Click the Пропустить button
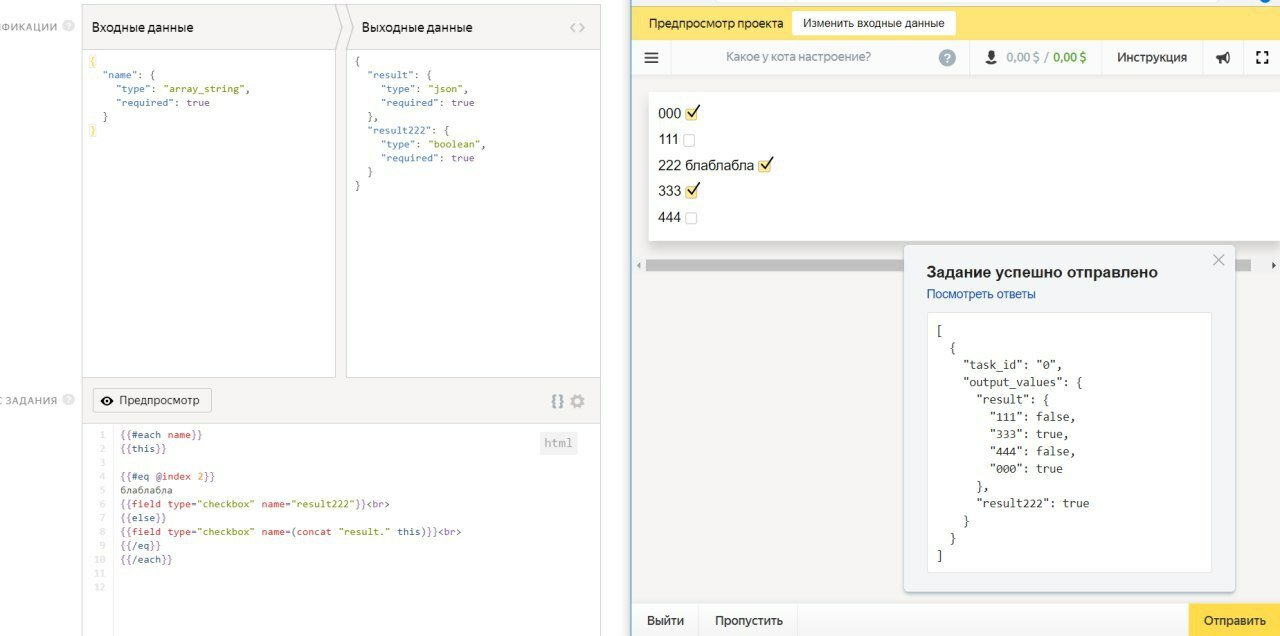Viewport: 1280px width, 636px height. tap(749, 620)
